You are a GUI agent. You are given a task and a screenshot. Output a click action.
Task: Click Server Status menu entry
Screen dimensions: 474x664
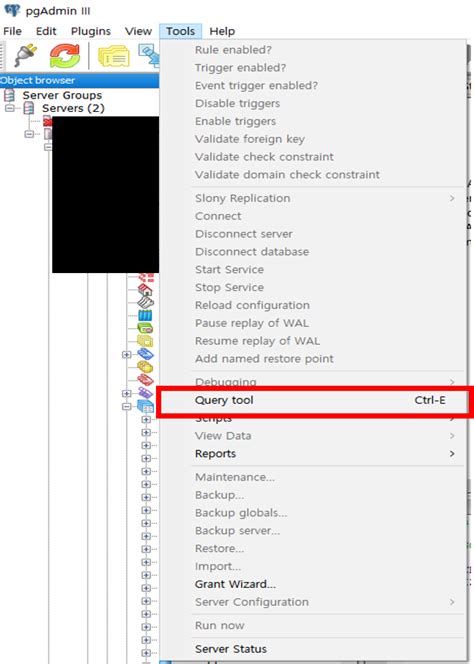click(x=231, y=649)
